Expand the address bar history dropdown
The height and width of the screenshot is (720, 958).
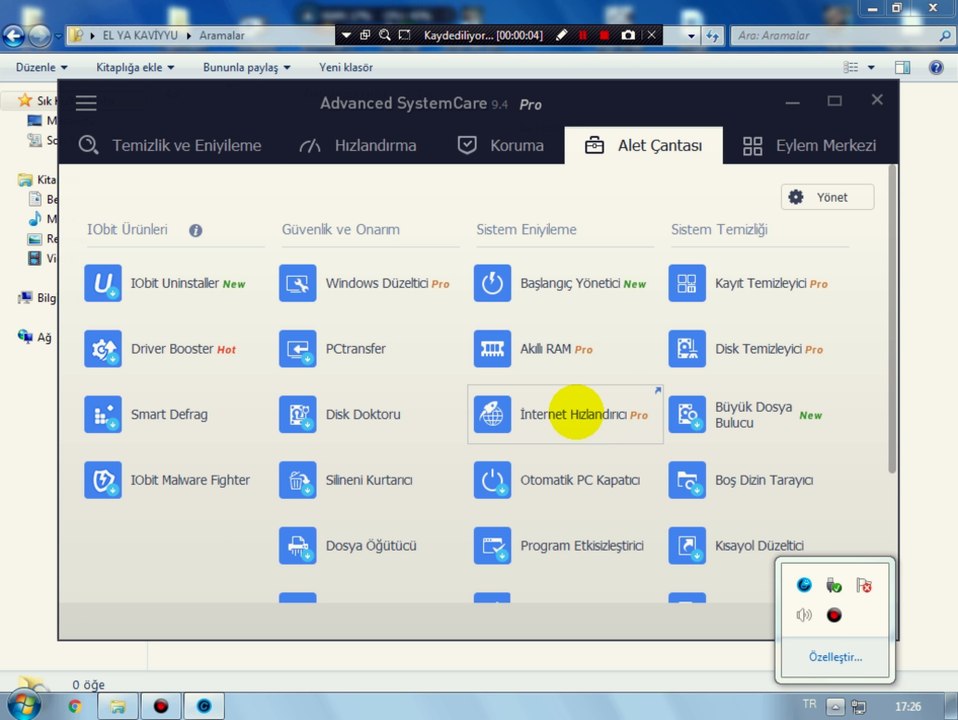click(x=691, y=35)
